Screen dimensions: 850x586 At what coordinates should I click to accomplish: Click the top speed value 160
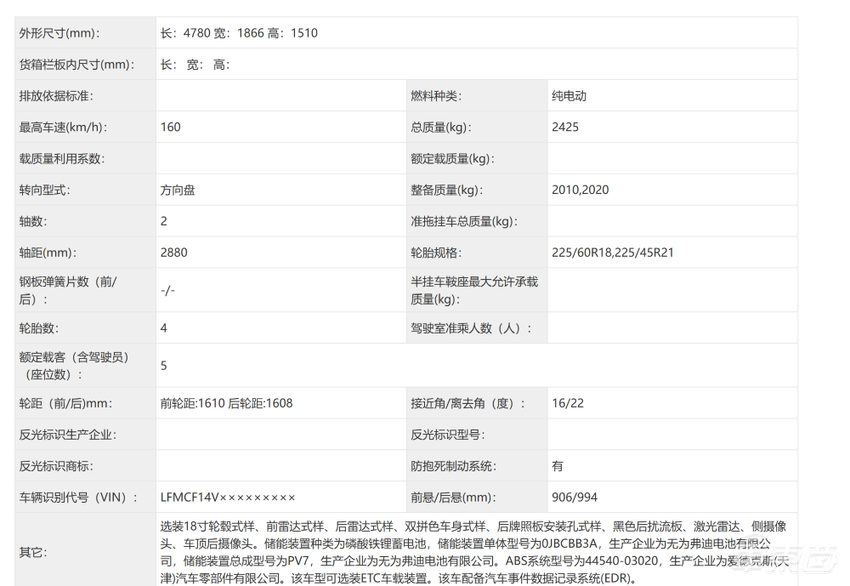[x=169, y=127]
